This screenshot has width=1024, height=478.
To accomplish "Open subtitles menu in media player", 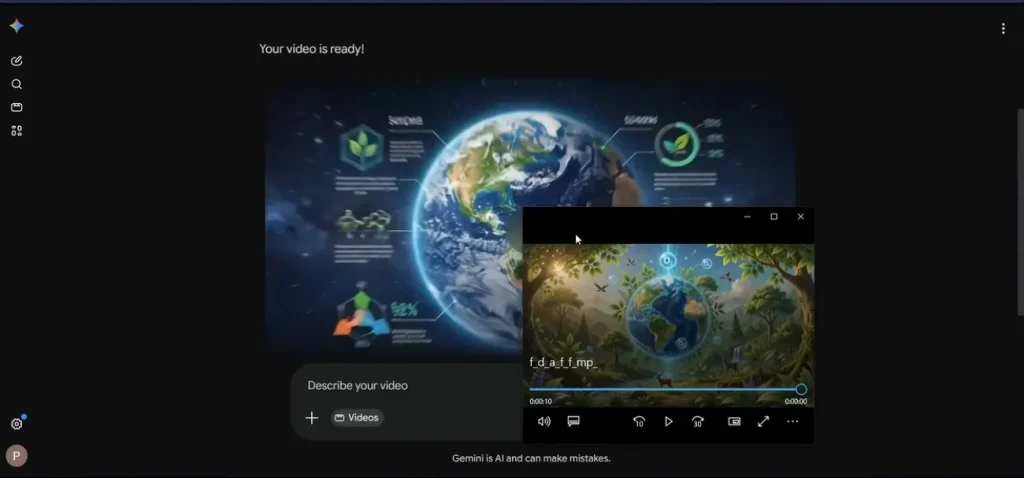I will coord(573,422).
